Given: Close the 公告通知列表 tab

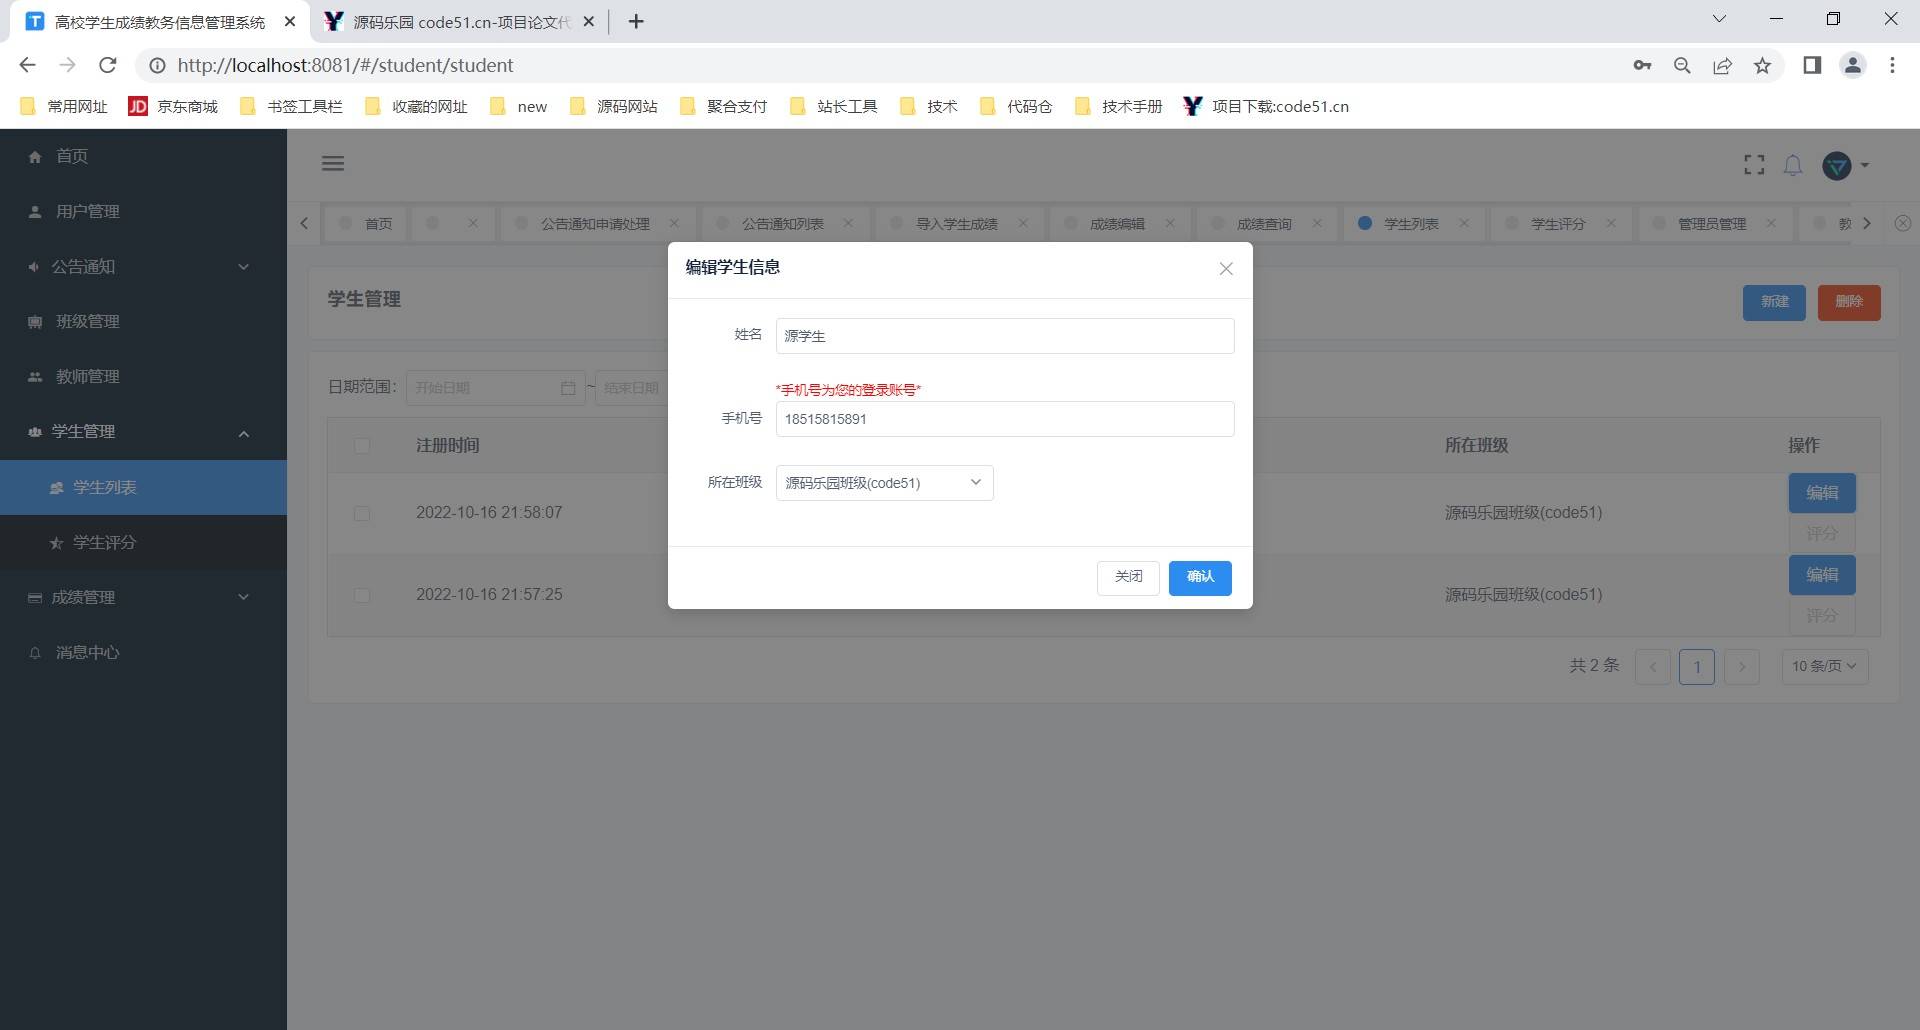Looking at the screenshot, I should (848, 223).
